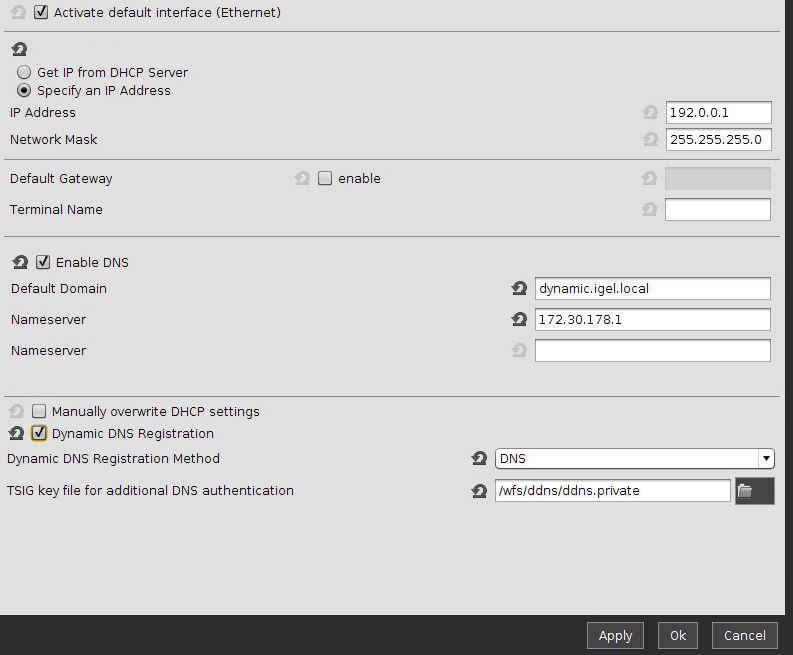The width and height of the screenshot is (793, 655).
Task: Choose Specify an IP Address radio button
Action: (24, 90)
